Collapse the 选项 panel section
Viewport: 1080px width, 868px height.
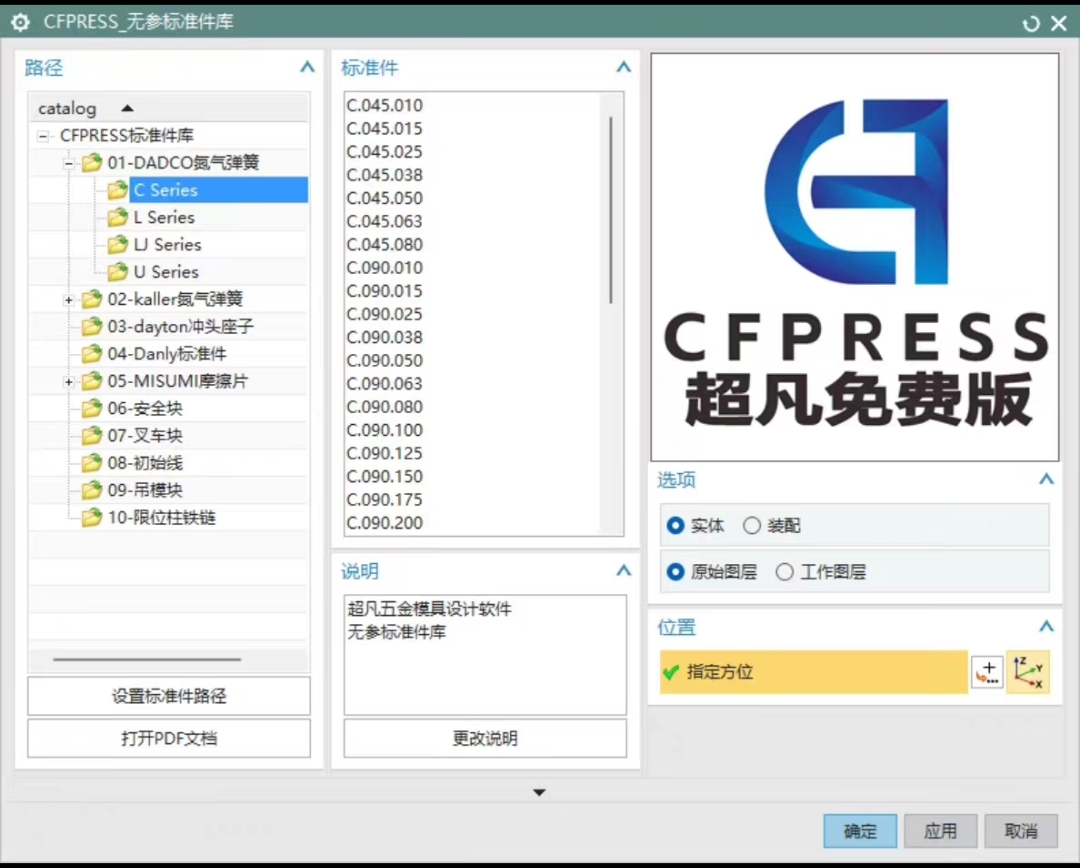1046,479
